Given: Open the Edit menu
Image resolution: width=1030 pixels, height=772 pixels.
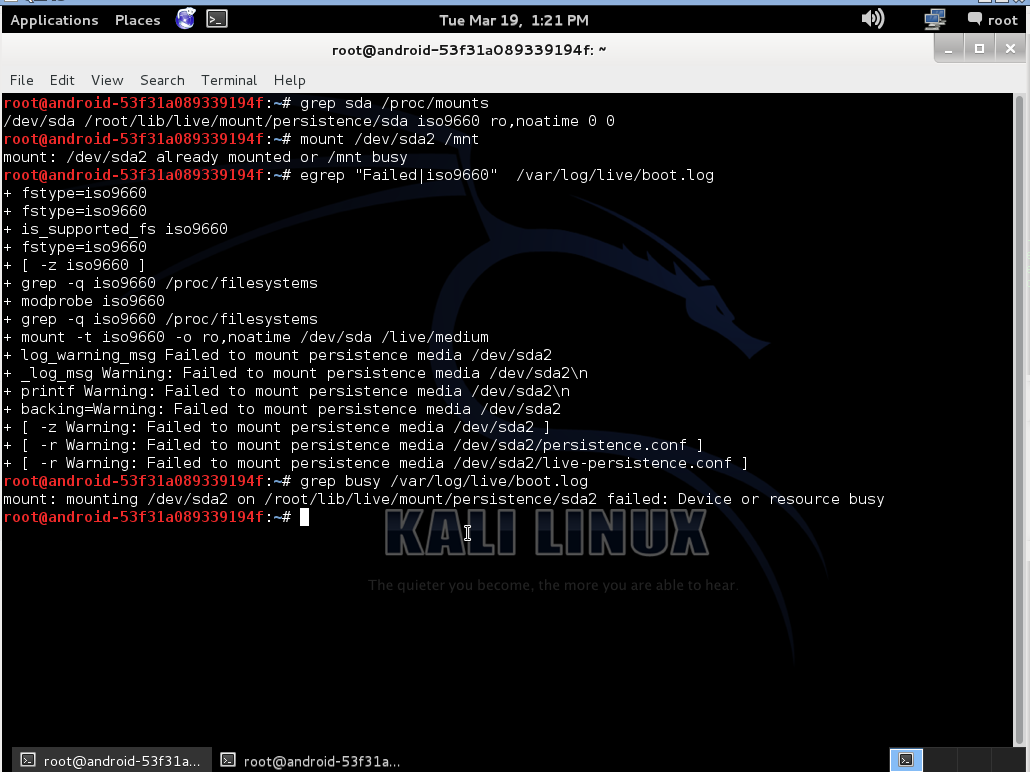Looking at the screenshot, I should point(62,80).
